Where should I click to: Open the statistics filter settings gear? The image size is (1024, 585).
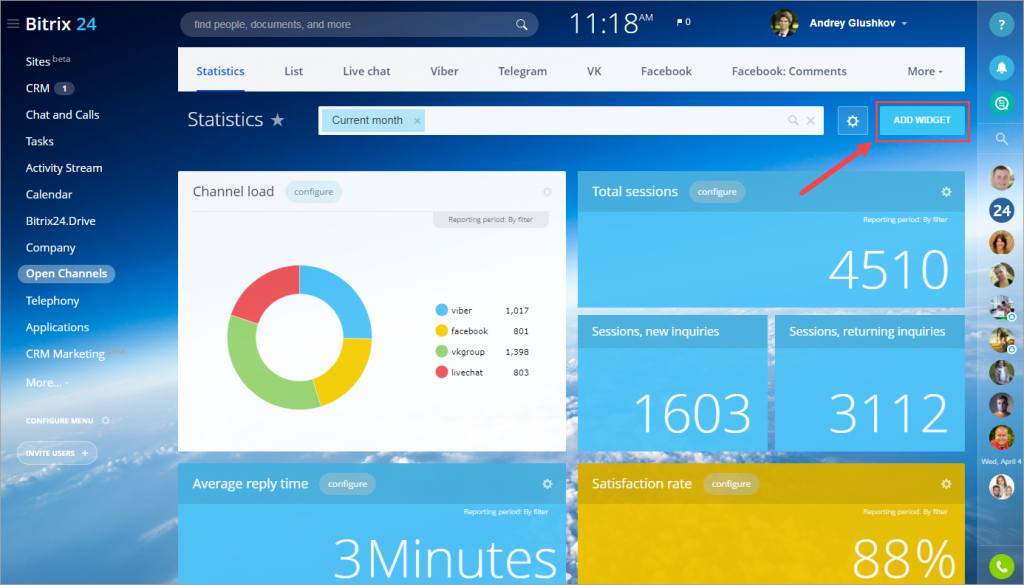(852, 121)
